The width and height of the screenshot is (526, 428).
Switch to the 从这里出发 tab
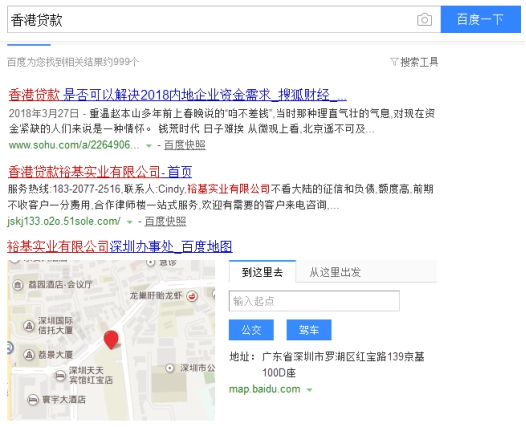(335, 272)
